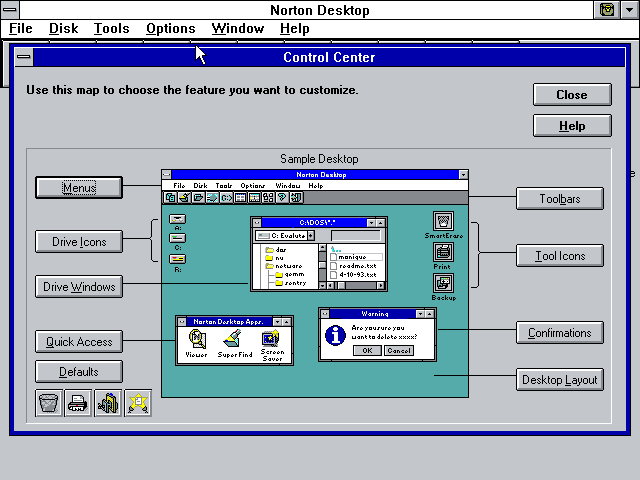The width and height of the screenshot is (640, 480).
Task: Click the title bar dropdown arrow beside Norton icon
Action: (630, 10)
